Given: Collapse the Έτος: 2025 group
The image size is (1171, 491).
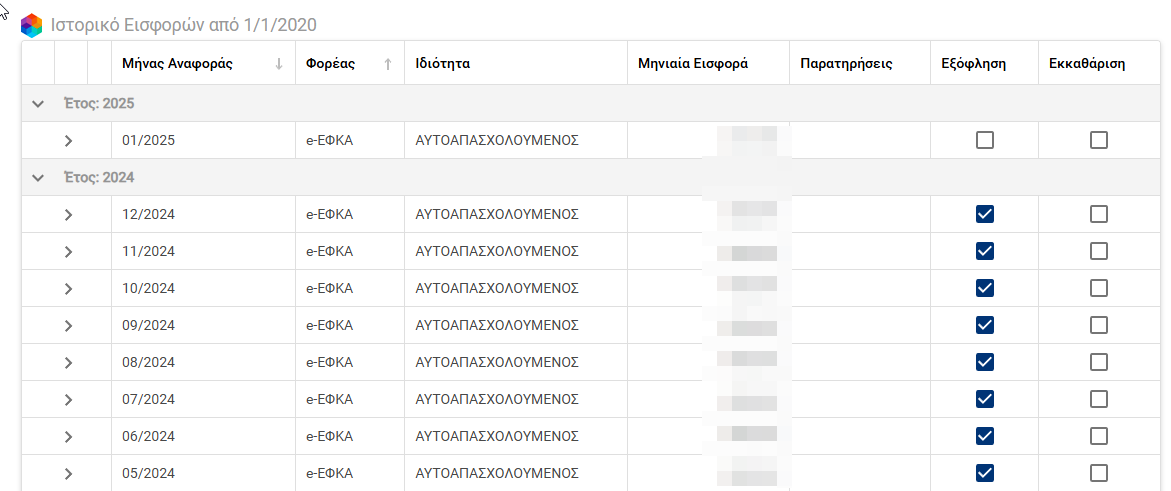Looking at the screenshot, I should click(x=38, y=104).
